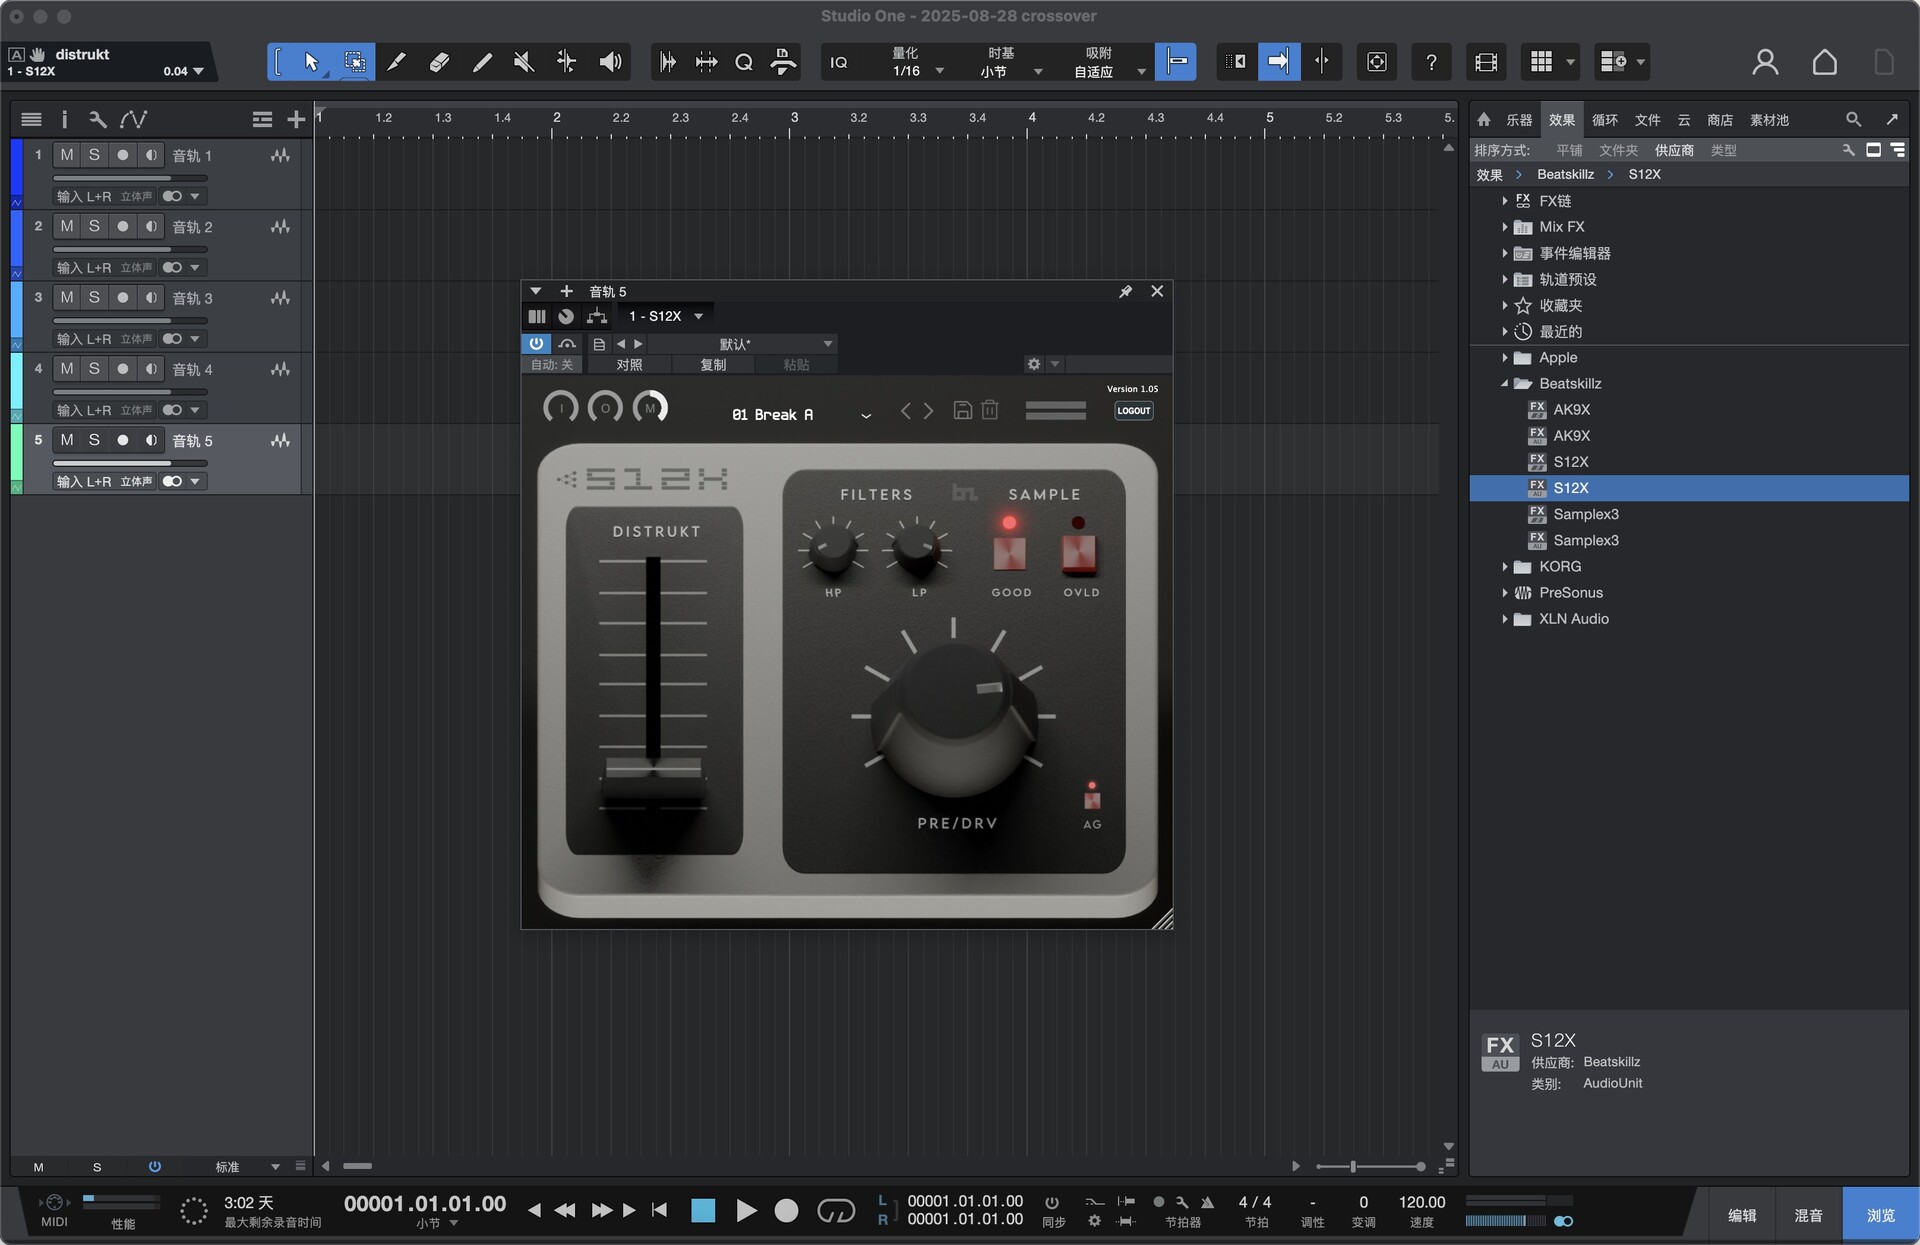Pin the S12X plugin window
The width and height of the screenshot is (1920, 1245).
(x=1125, y=291)
